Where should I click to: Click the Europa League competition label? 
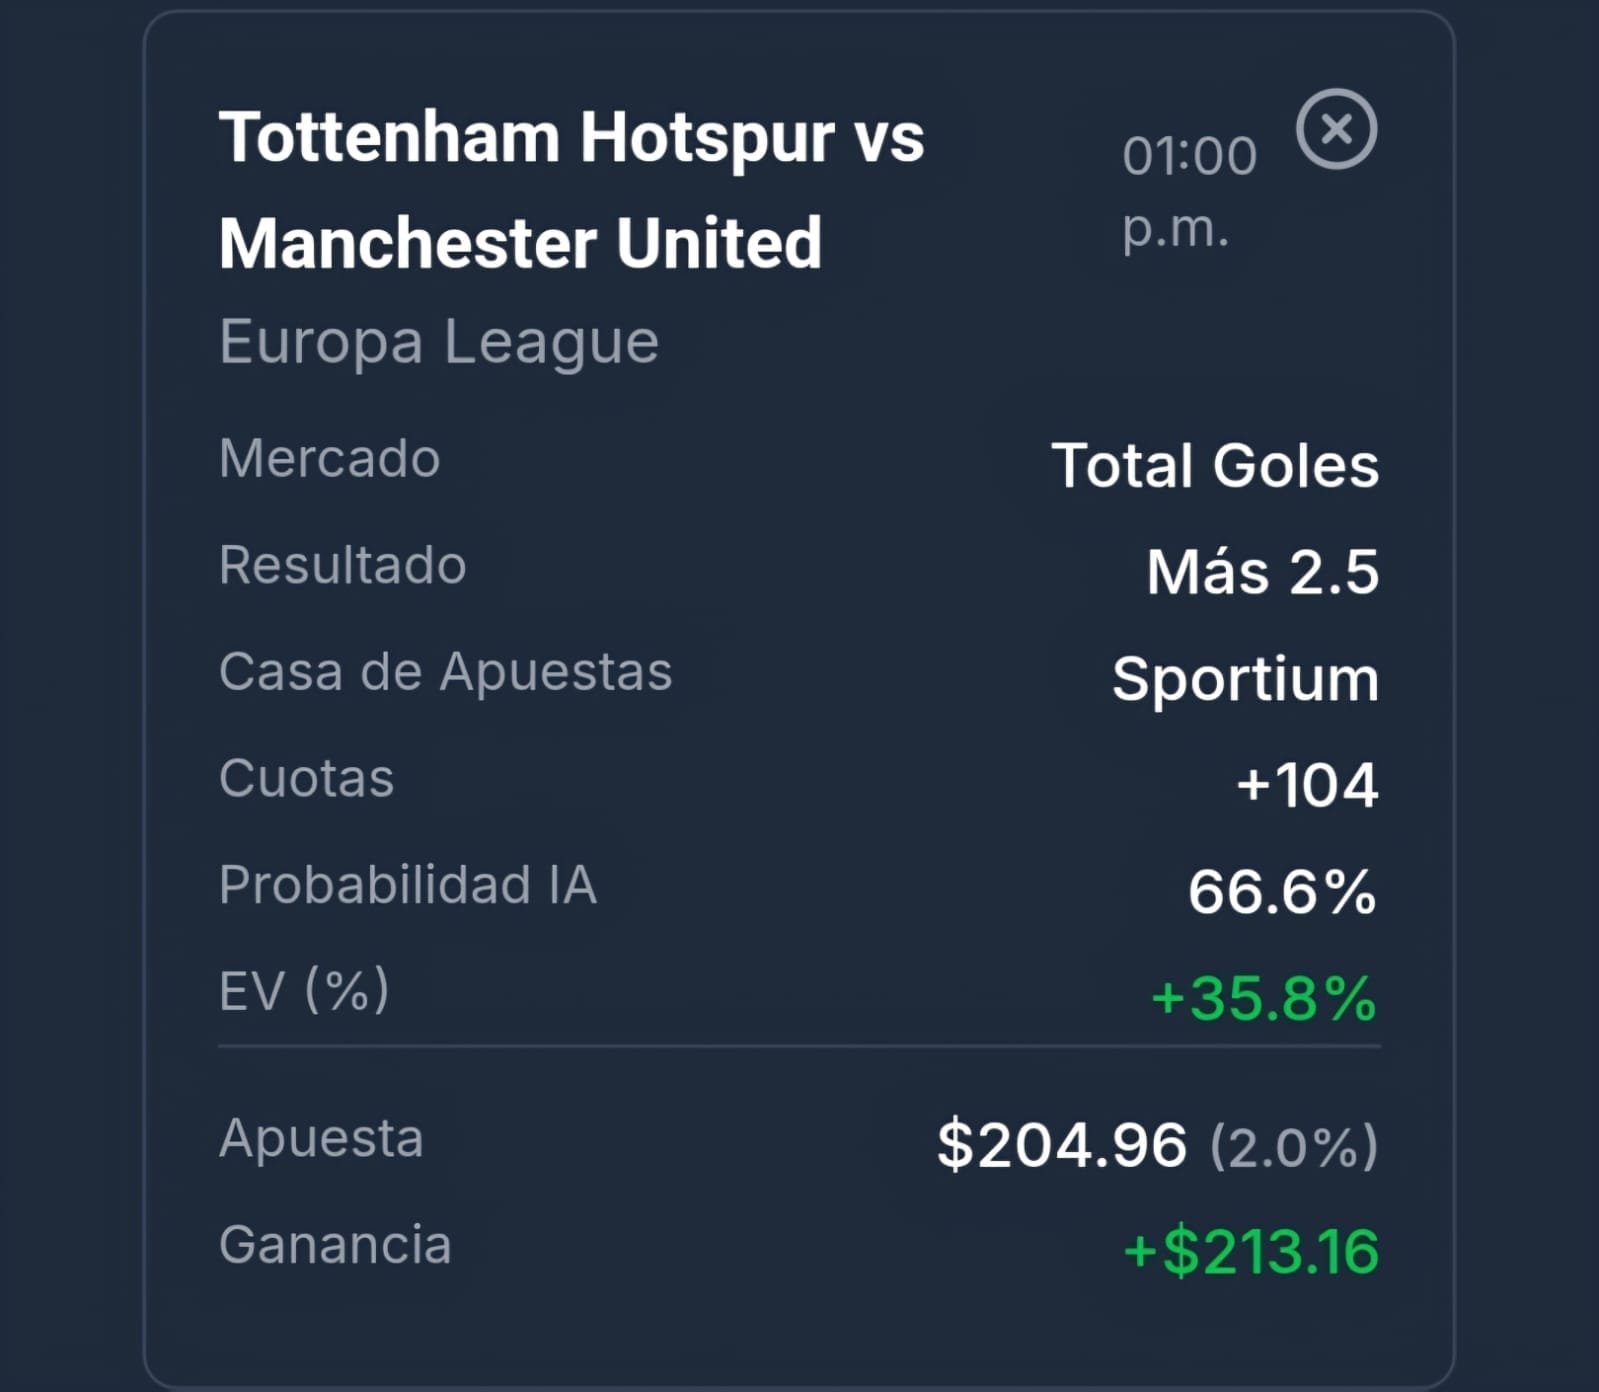click(439, 343)
